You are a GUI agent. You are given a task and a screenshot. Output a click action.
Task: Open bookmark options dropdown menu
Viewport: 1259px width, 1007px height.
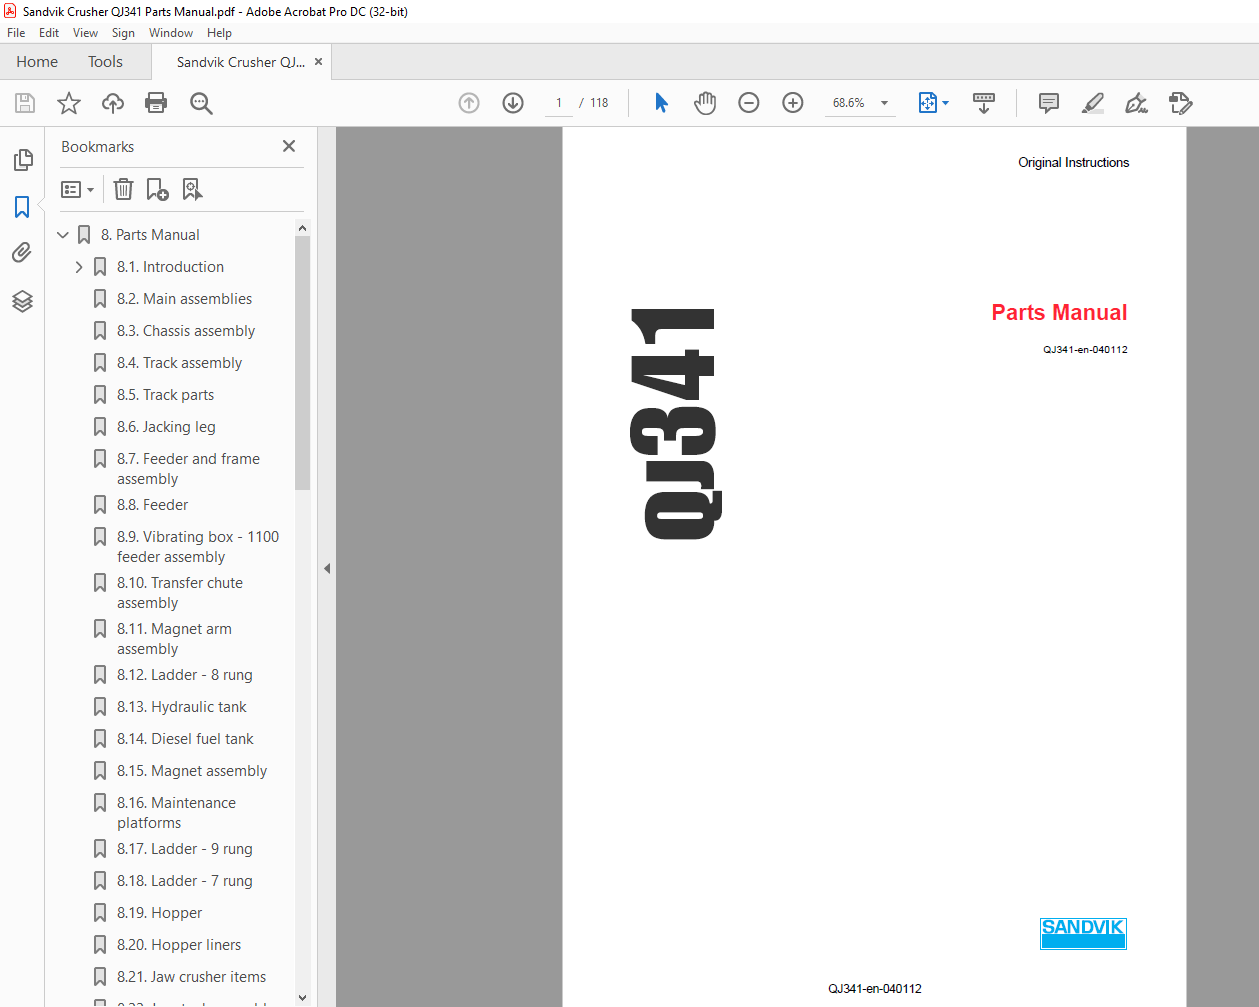(x=78, y=189)
